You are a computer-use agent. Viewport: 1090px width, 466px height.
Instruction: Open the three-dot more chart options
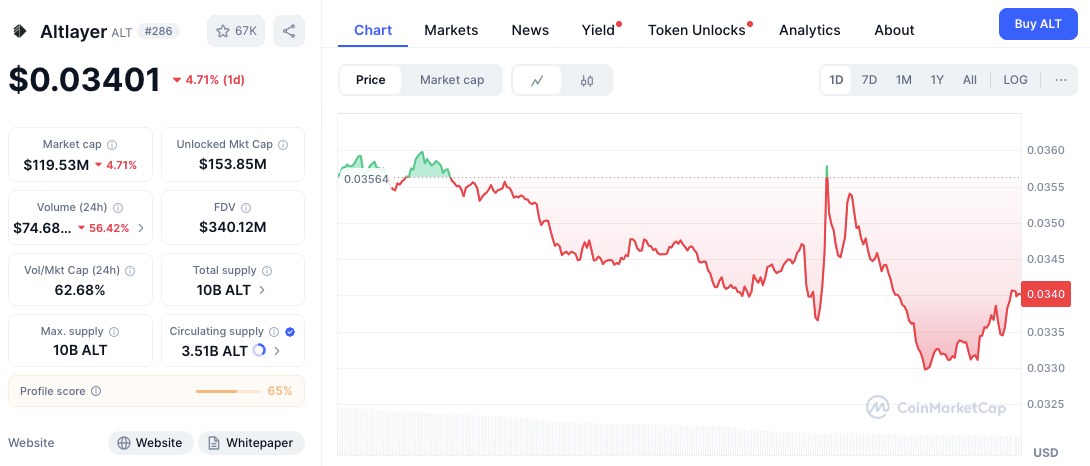click(1061, 80)
